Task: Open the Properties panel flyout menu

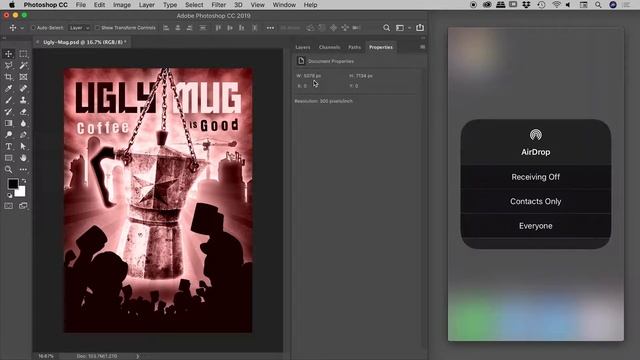Action: click(422, 47)
